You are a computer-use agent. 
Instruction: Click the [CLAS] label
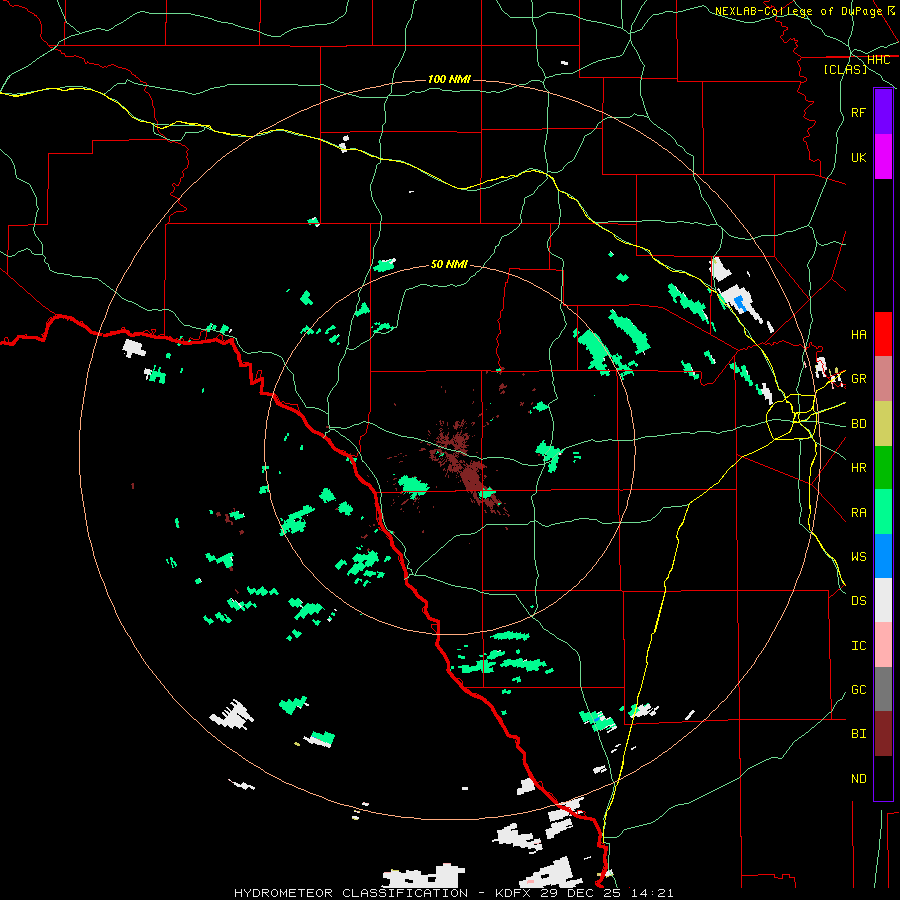coord(845,69)
